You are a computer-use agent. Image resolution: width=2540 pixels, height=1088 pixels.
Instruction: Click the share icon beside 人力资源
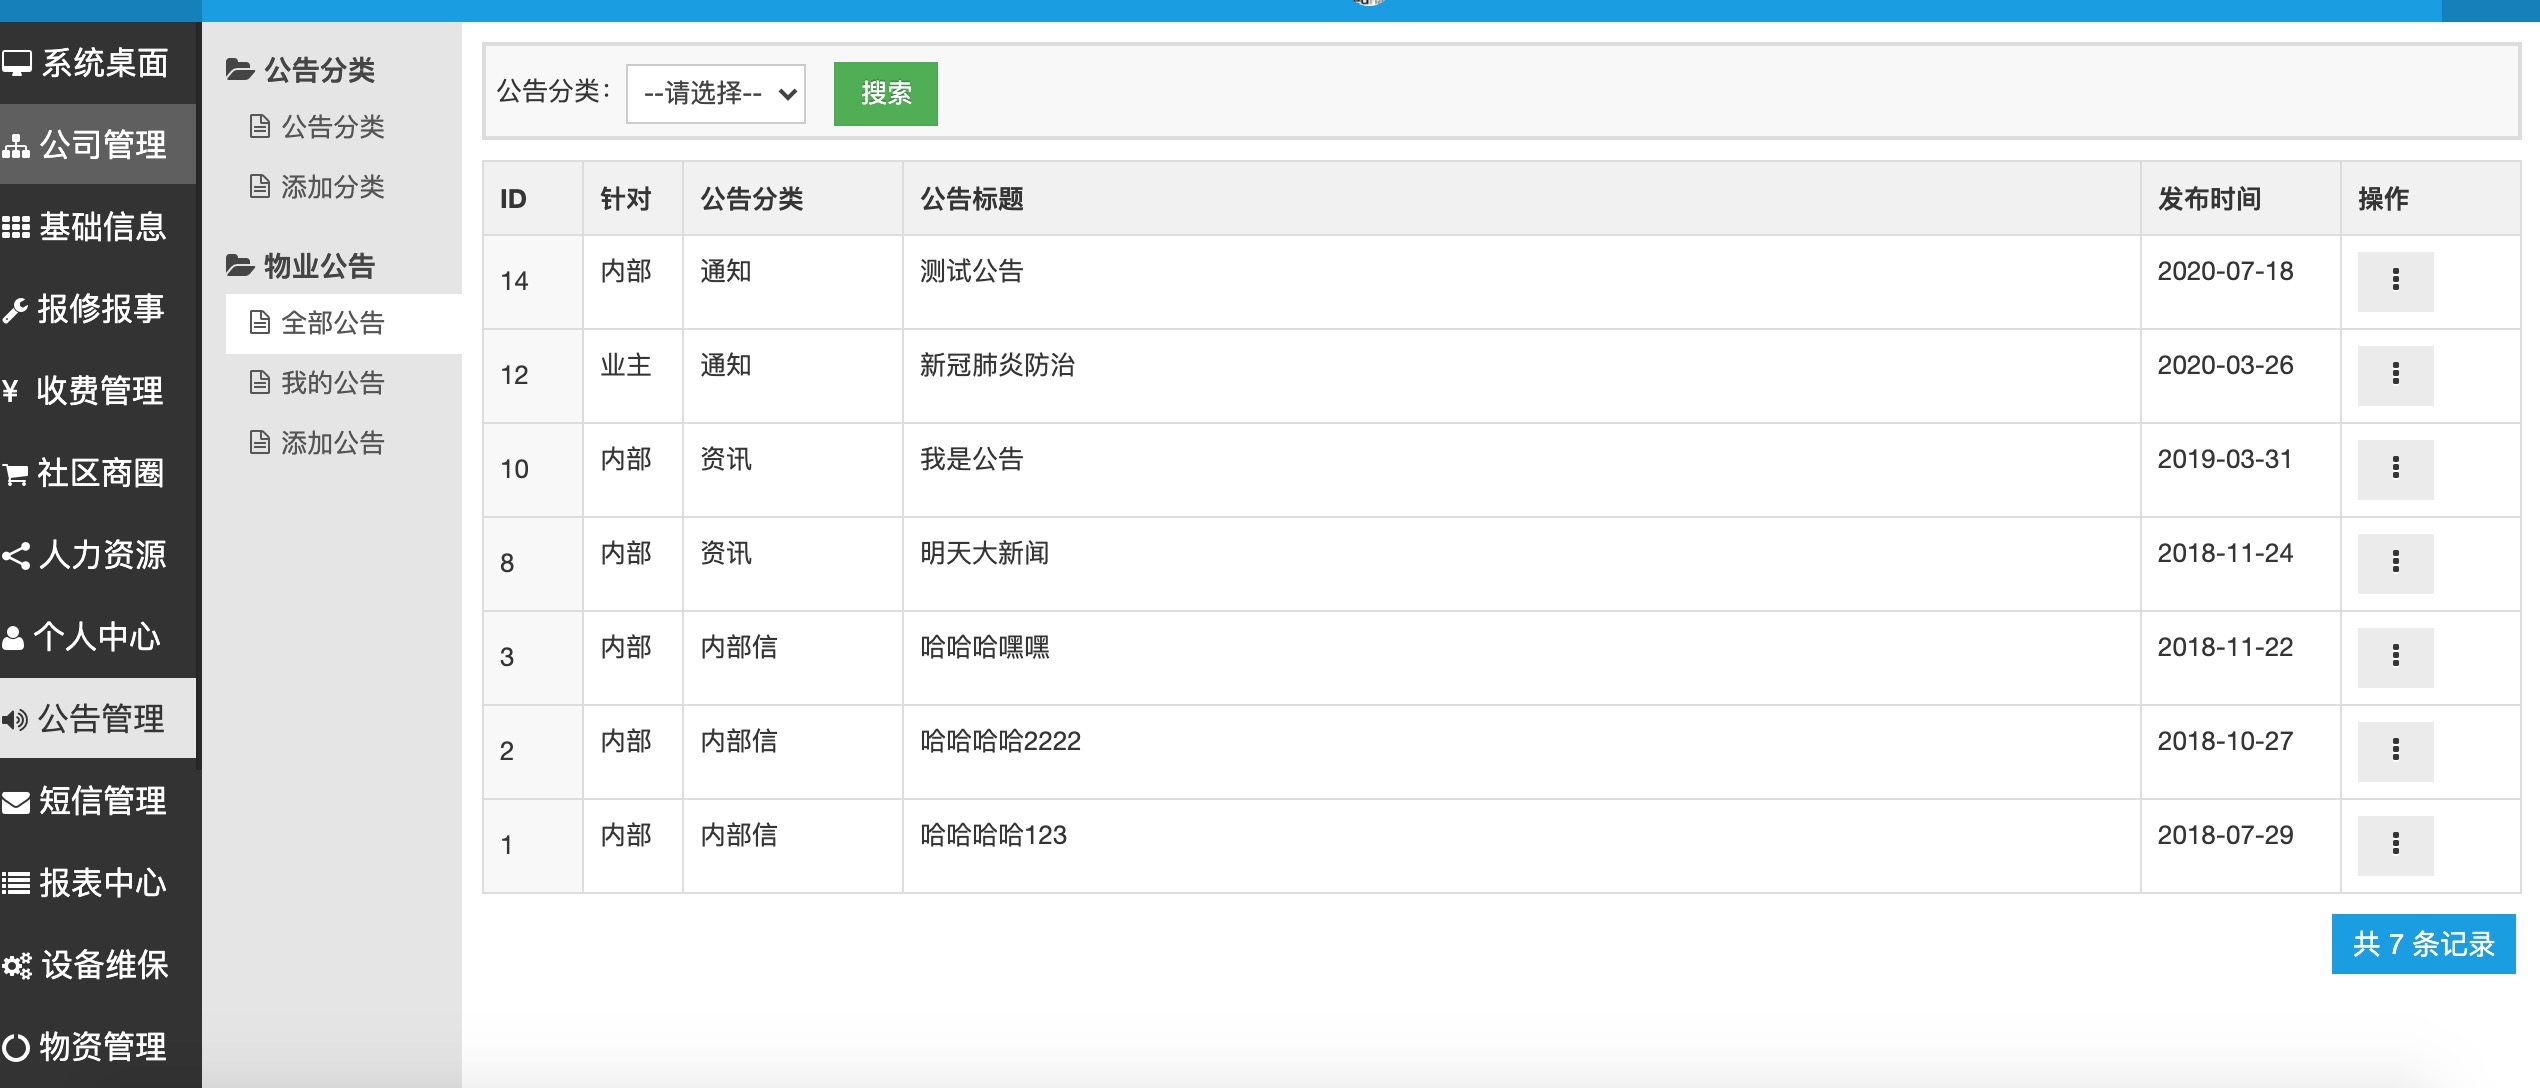[x=16, y=555]
